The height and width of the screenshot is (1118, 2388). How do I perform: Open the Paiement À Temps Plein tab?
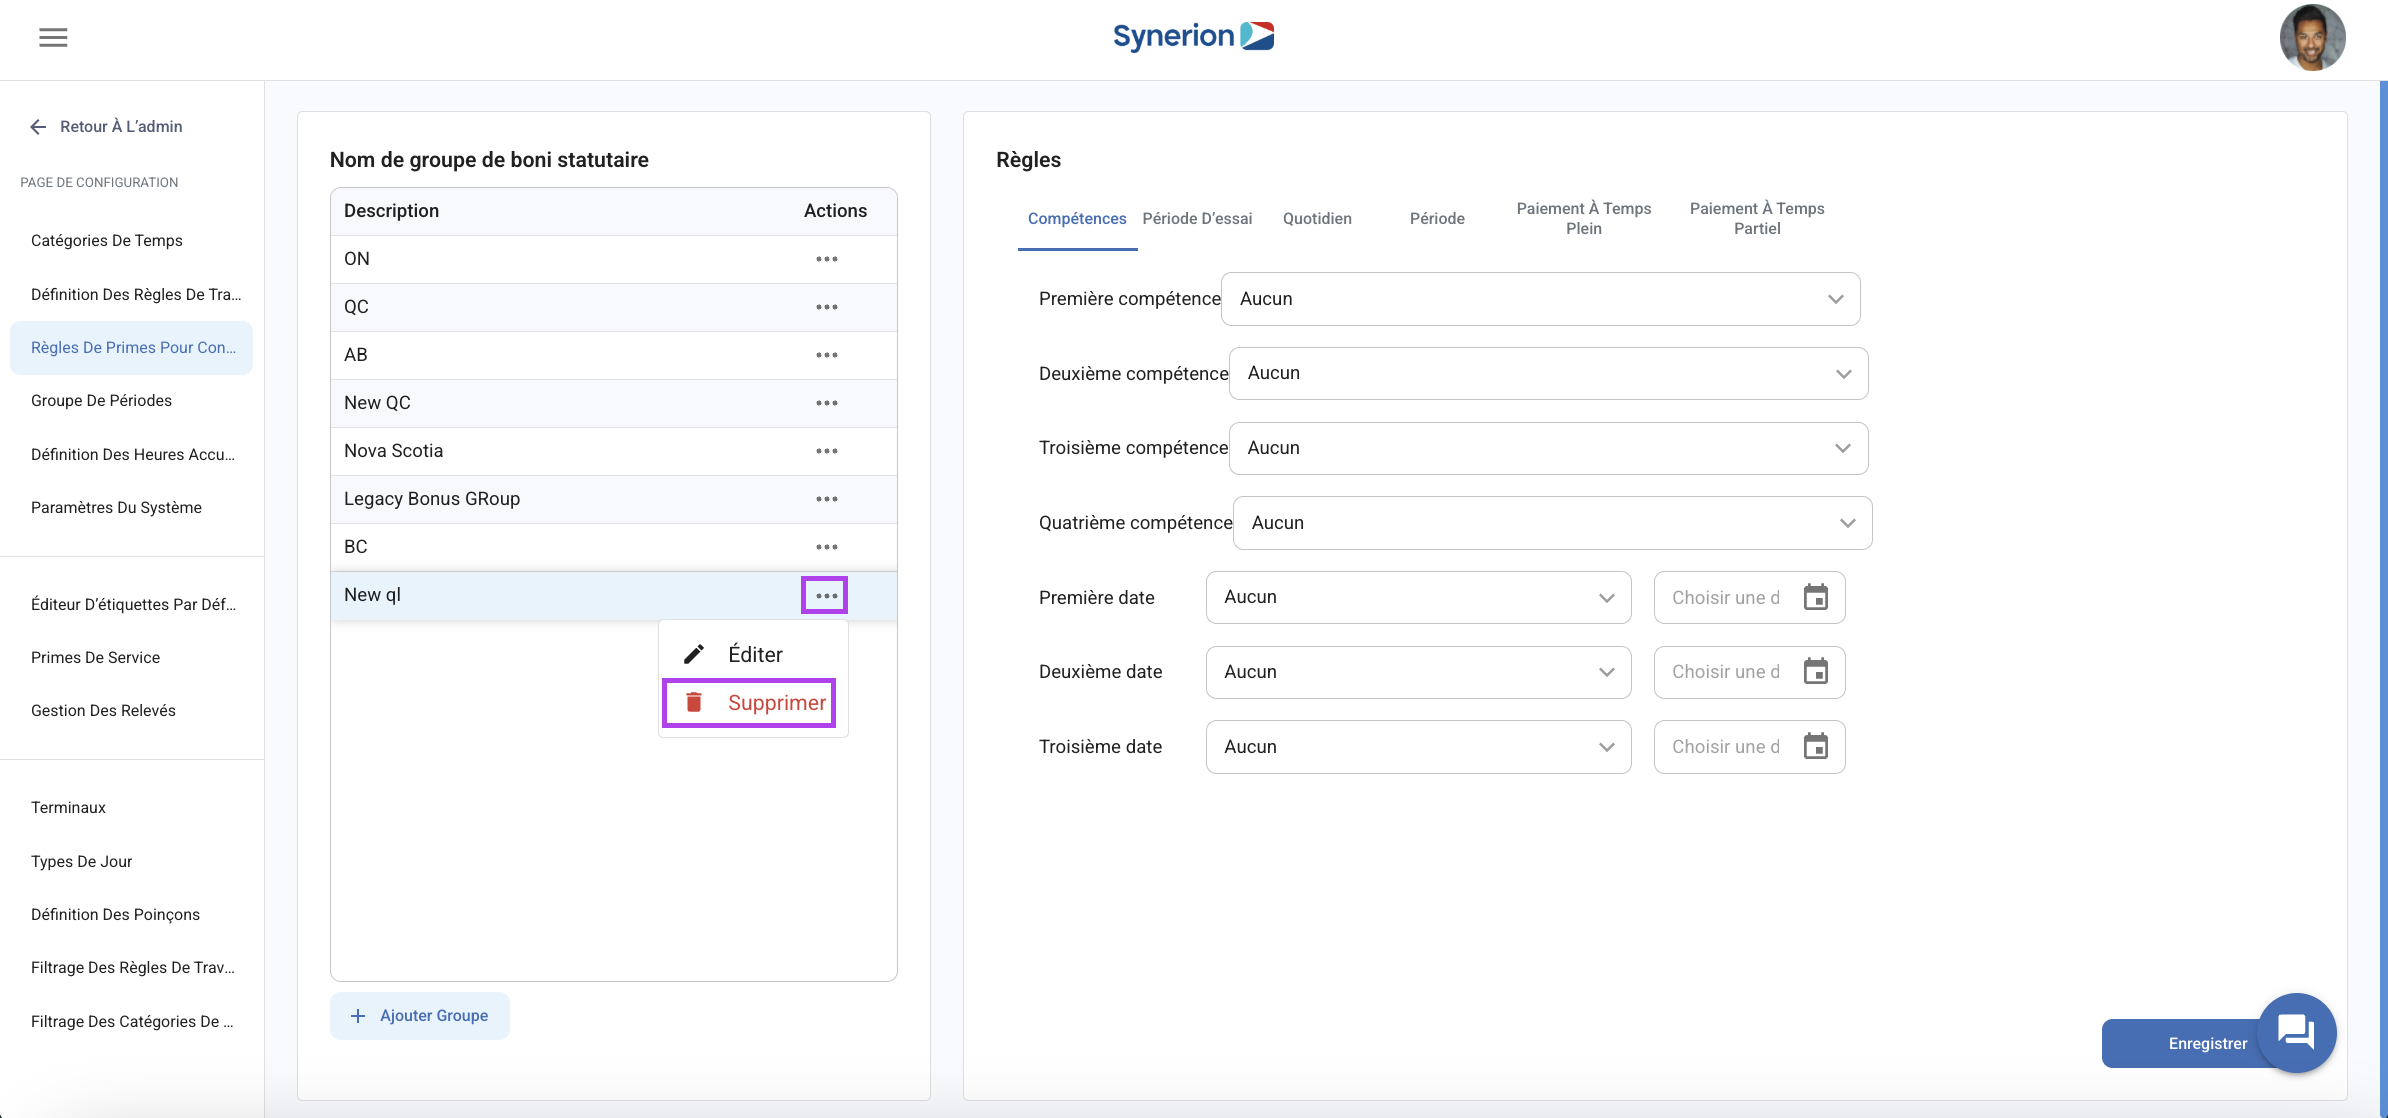pyautogui.click(x=1583, y=219)
